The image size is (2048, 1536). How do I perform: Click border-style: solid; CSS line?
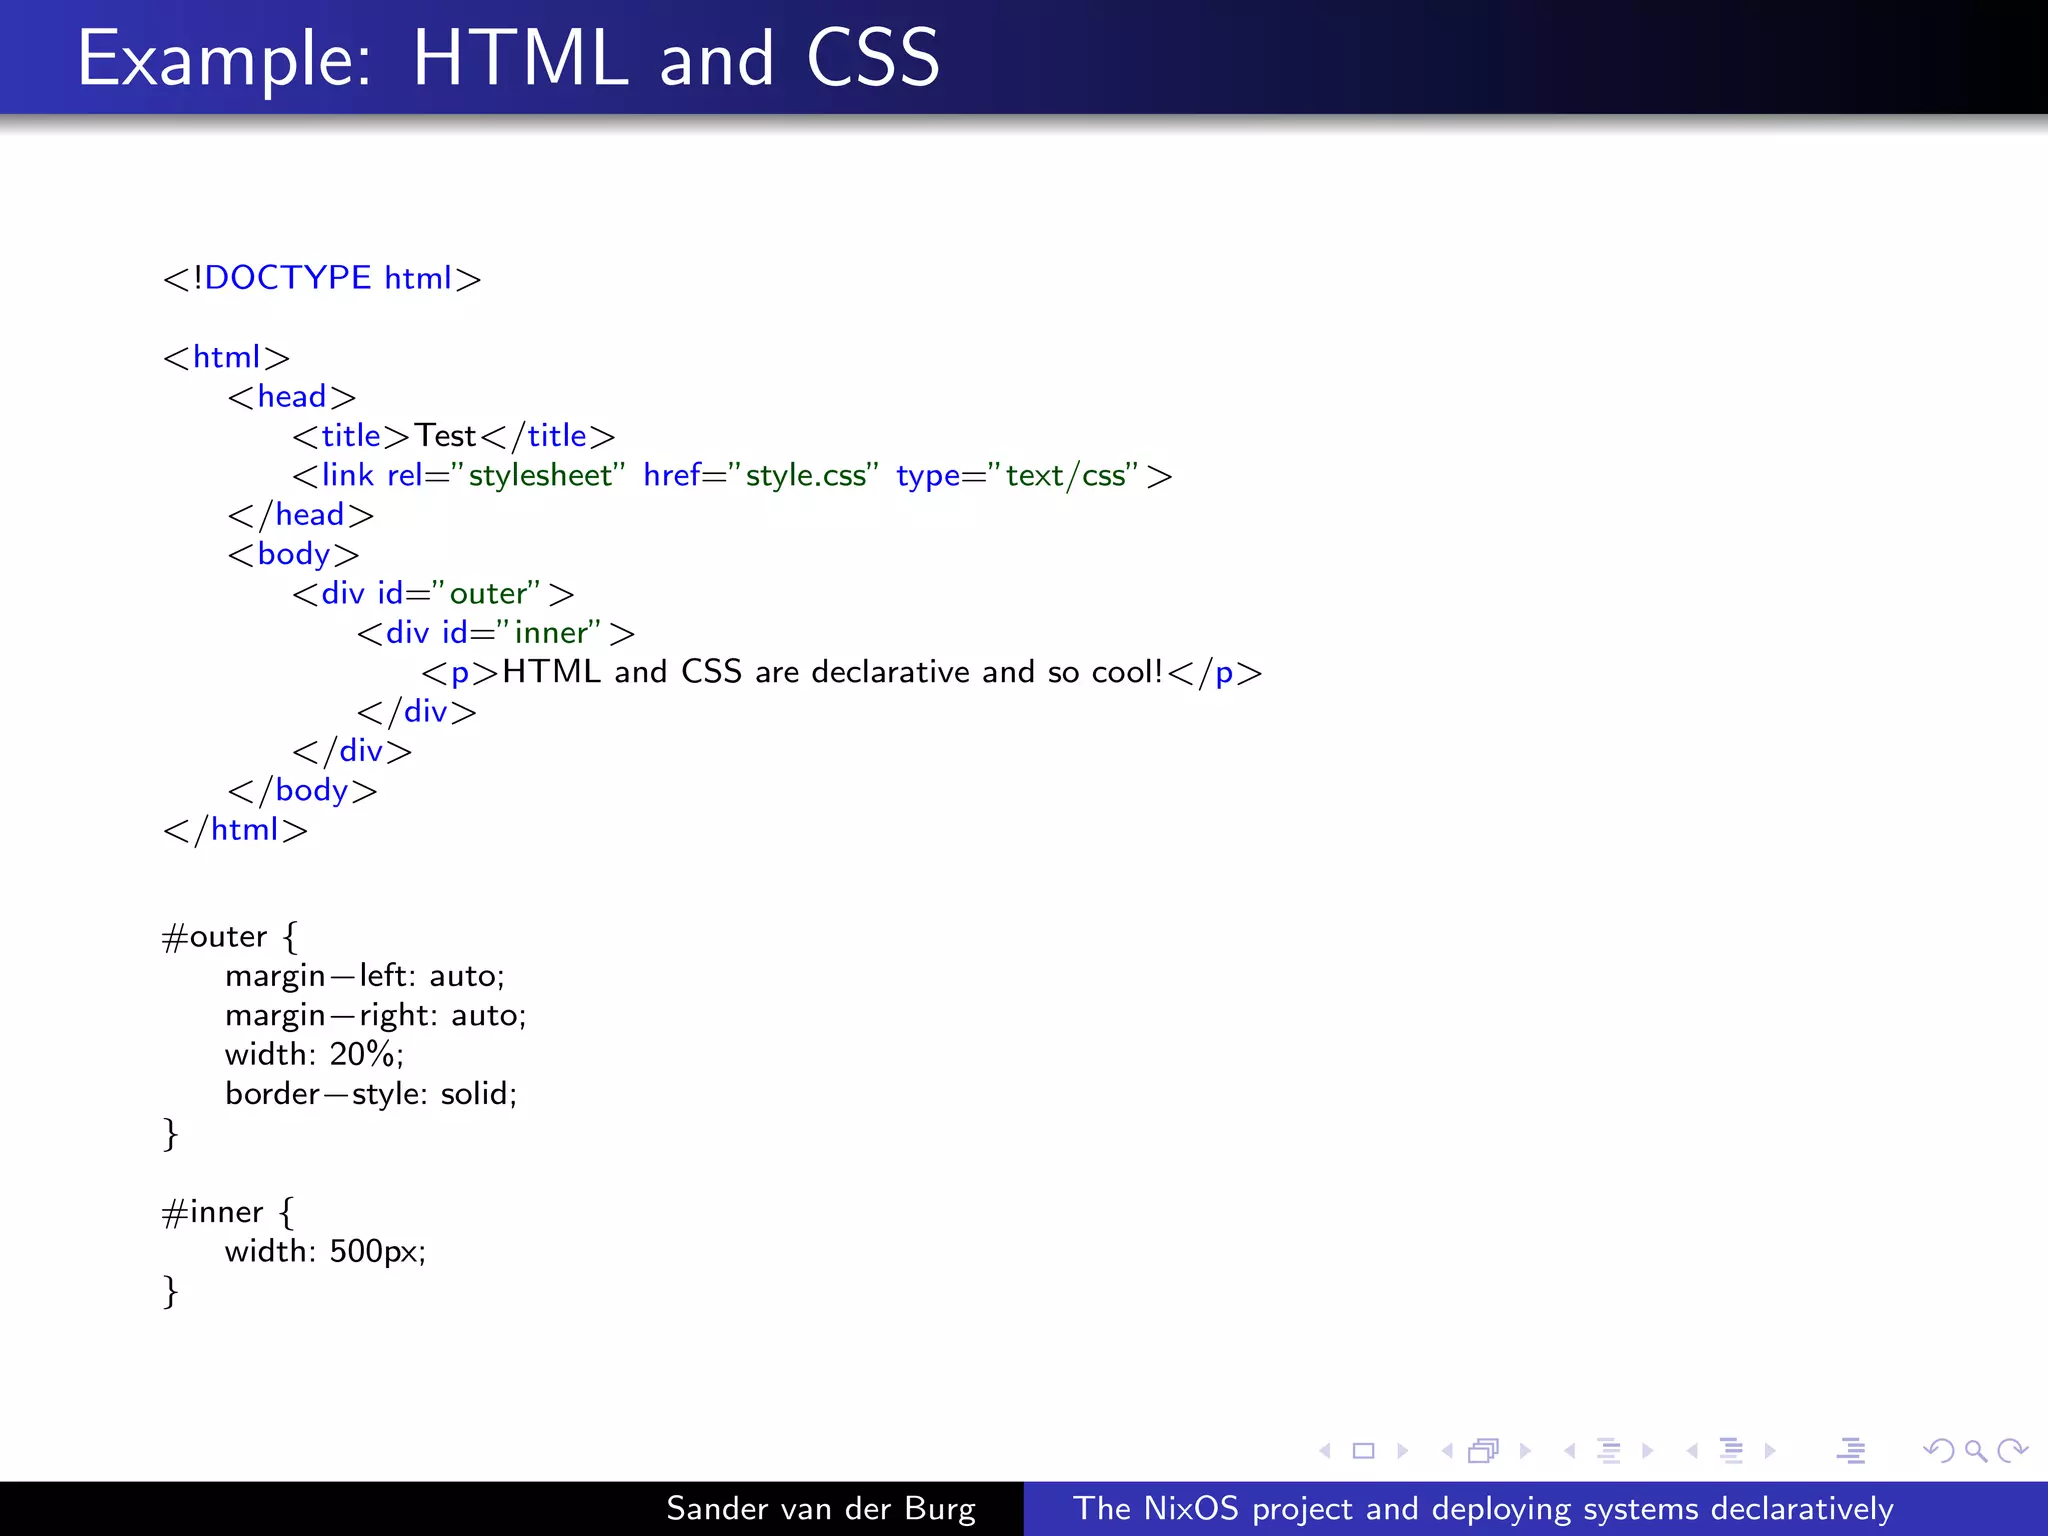tap(371, 1094)
